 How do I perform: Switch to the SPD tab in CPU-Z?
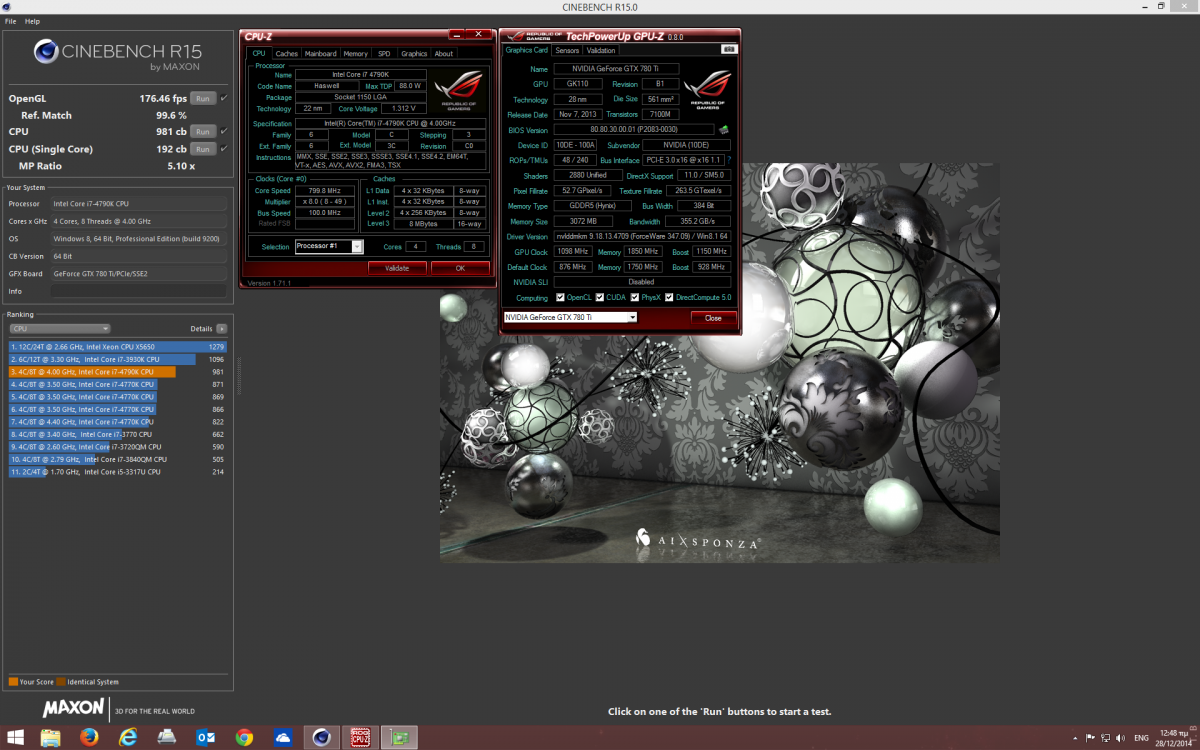[x=384, y=54]
